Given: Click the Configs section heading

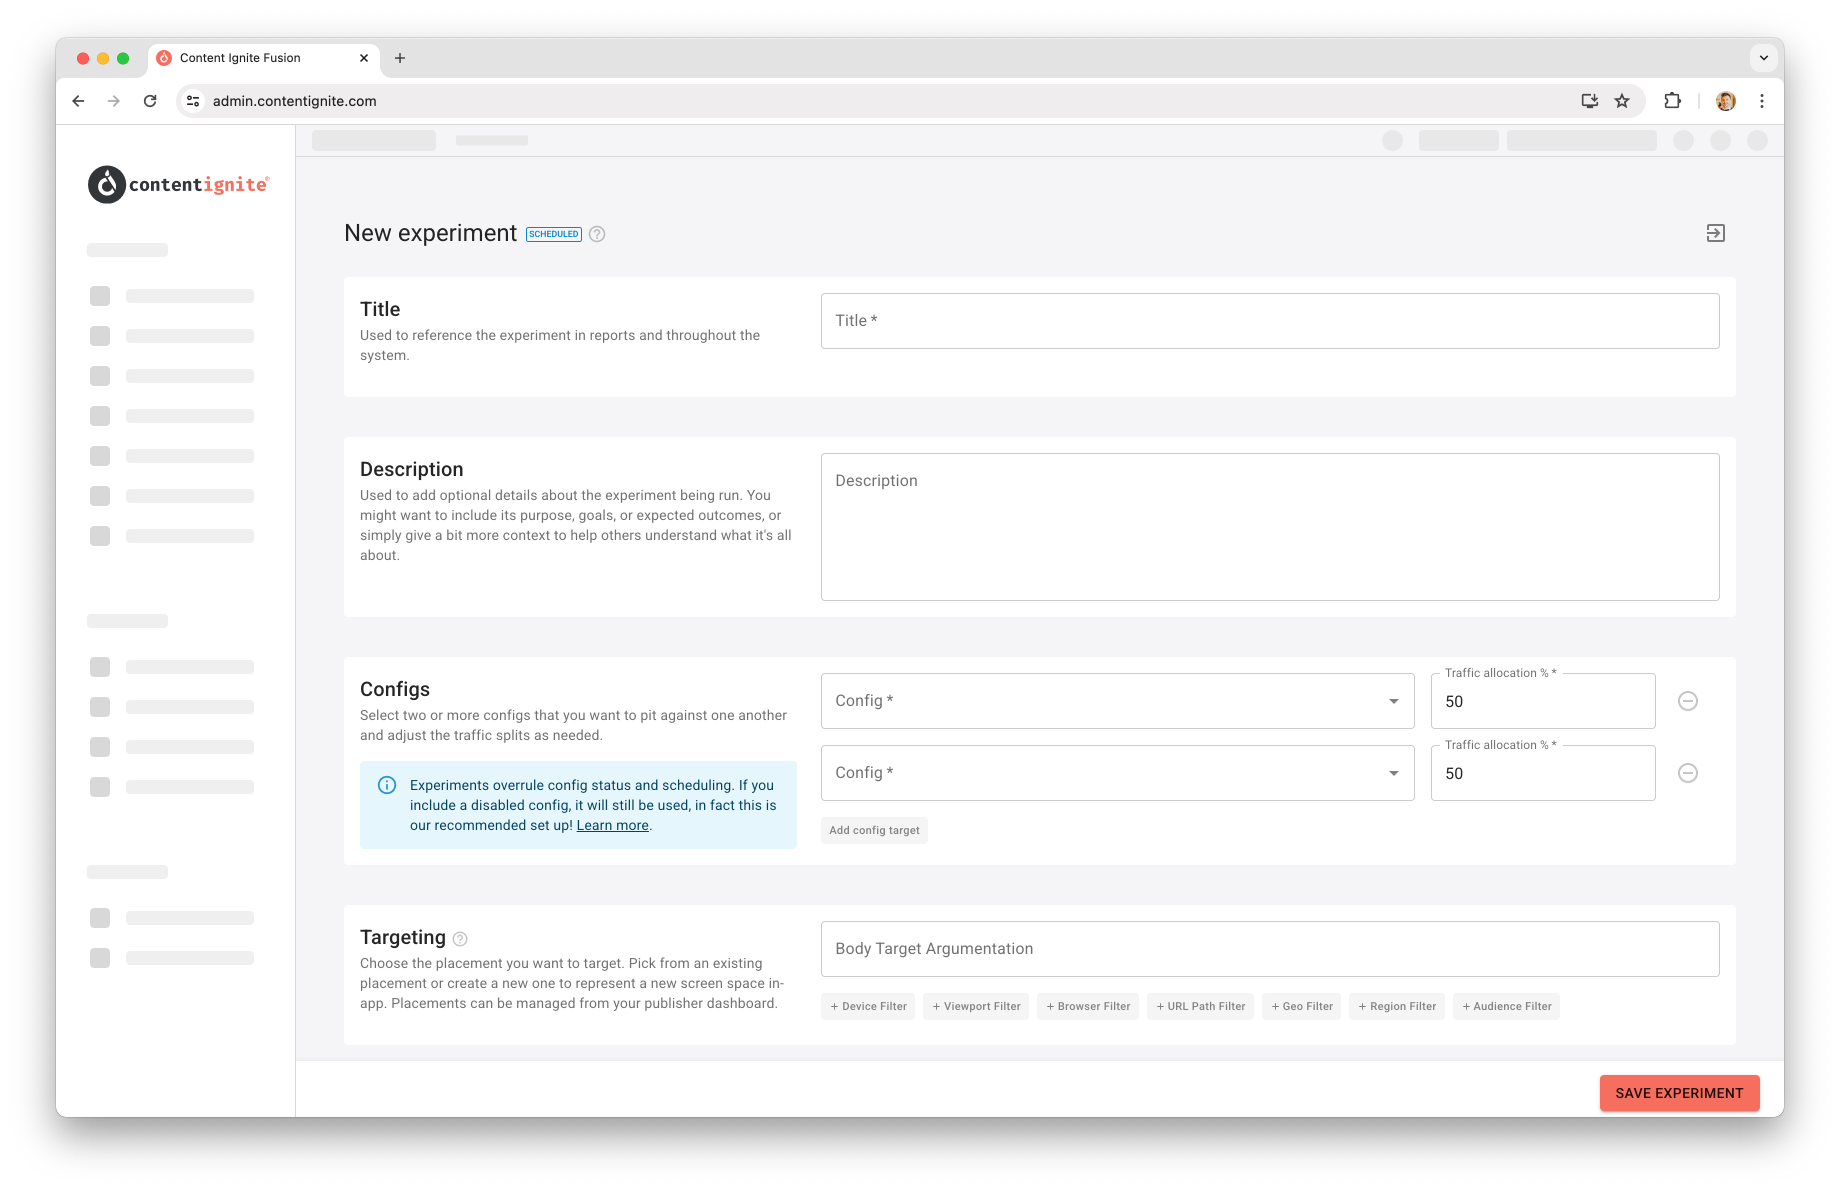Looking at the screenshot, I should (395, 689).
